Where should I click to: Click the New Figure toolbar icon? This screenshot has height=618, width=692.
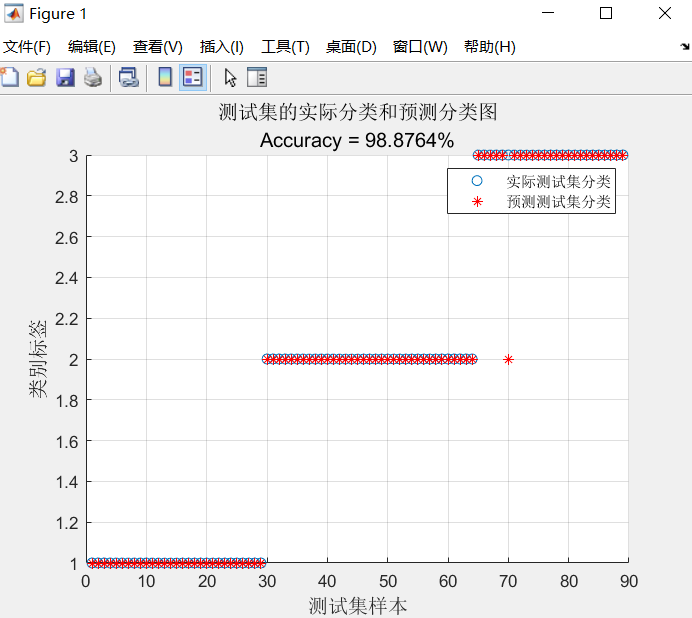coord(10,77)
